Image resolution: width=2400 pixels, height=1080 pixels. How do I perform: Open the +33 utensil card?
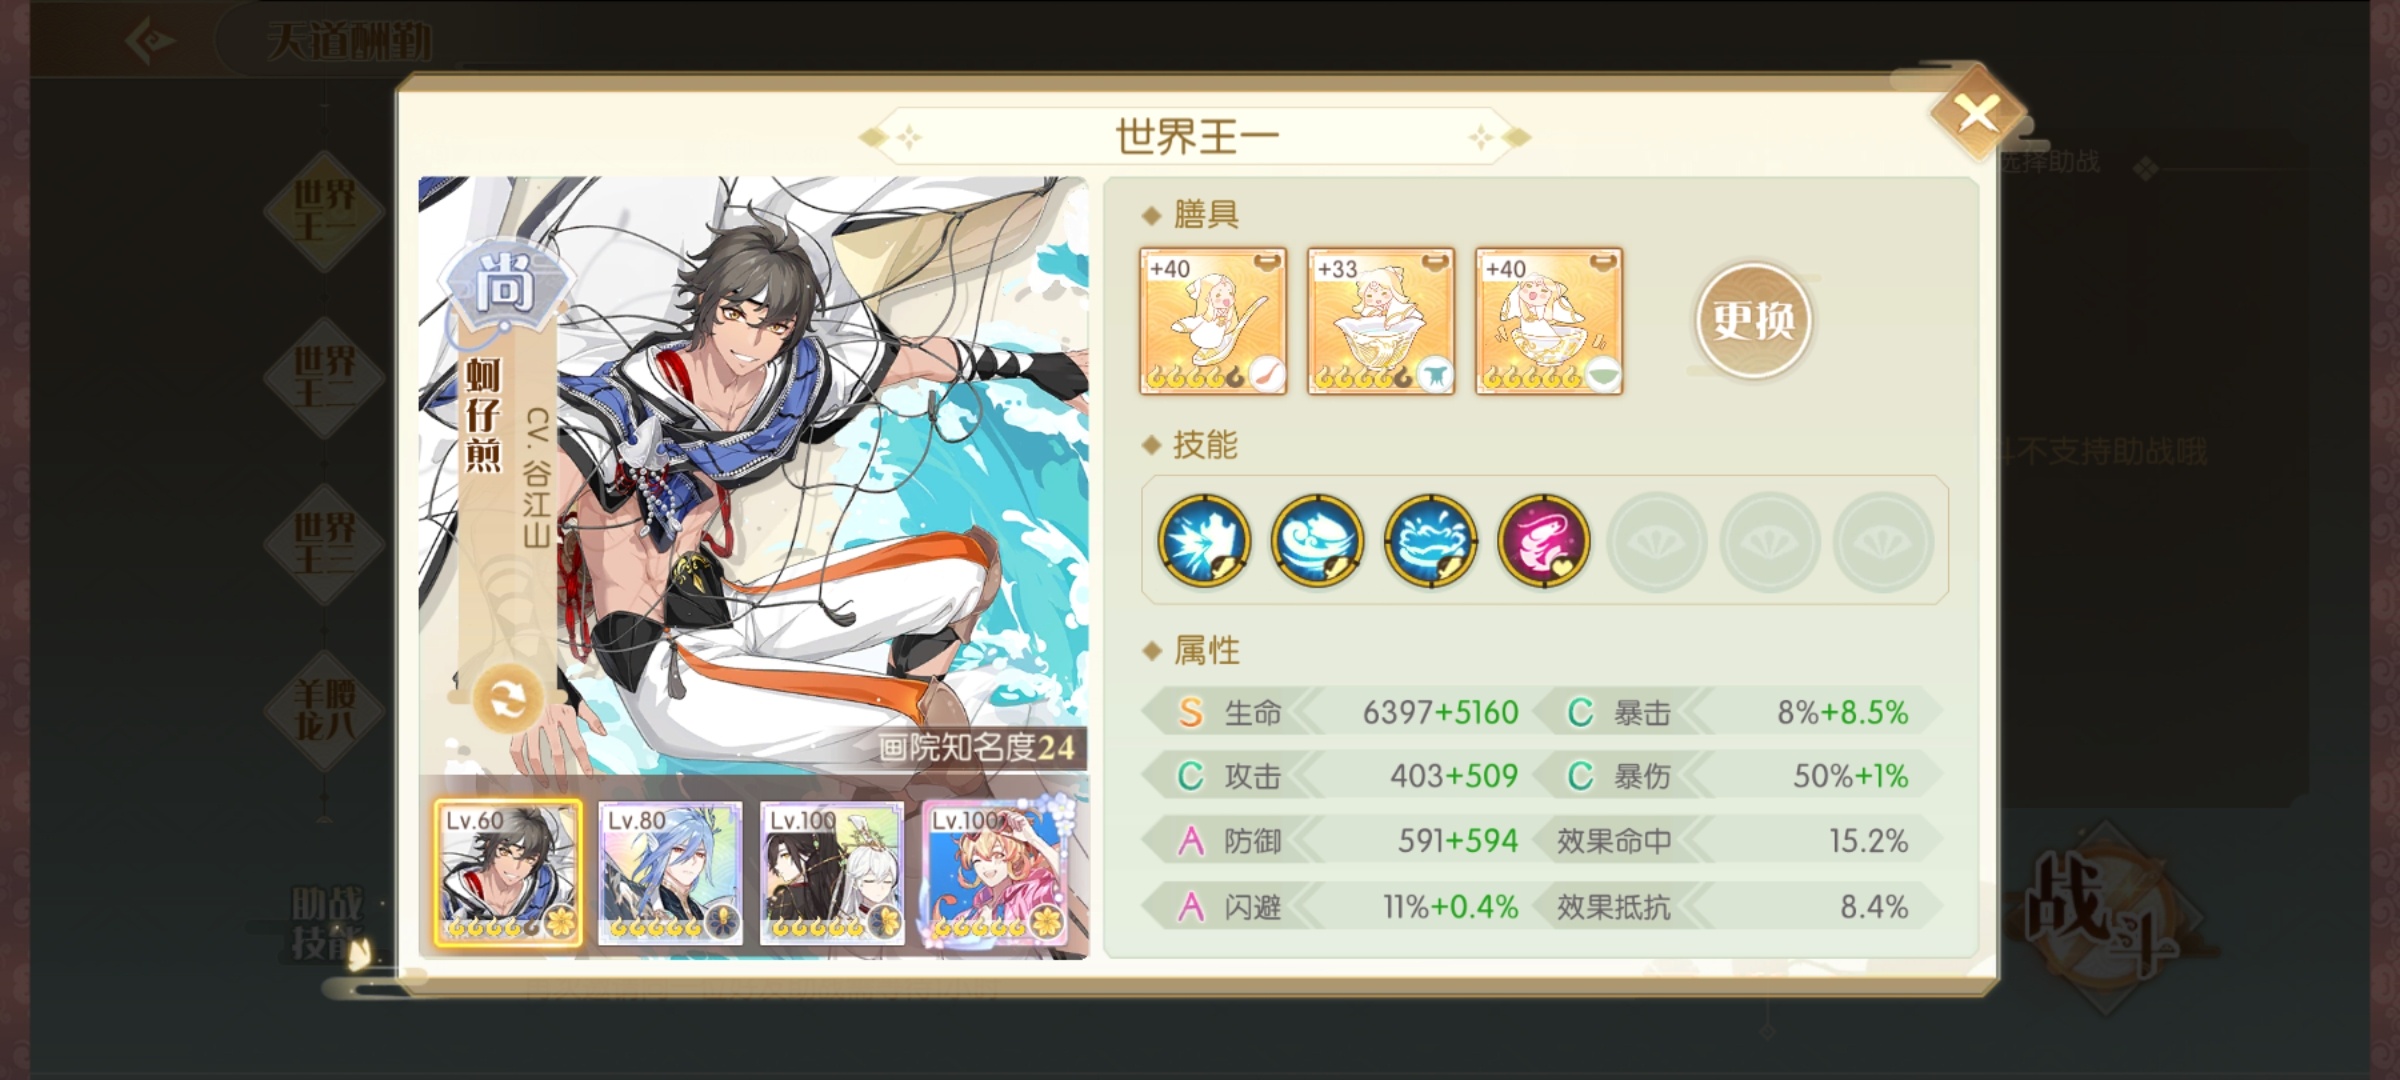point(1381,321)
